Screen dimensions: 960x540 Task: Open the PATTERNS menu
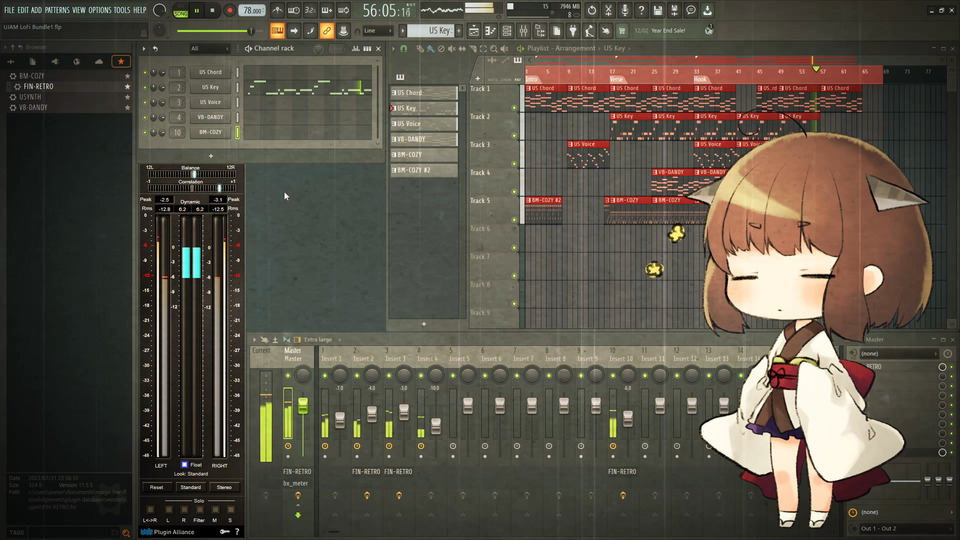tap(57, 10)
